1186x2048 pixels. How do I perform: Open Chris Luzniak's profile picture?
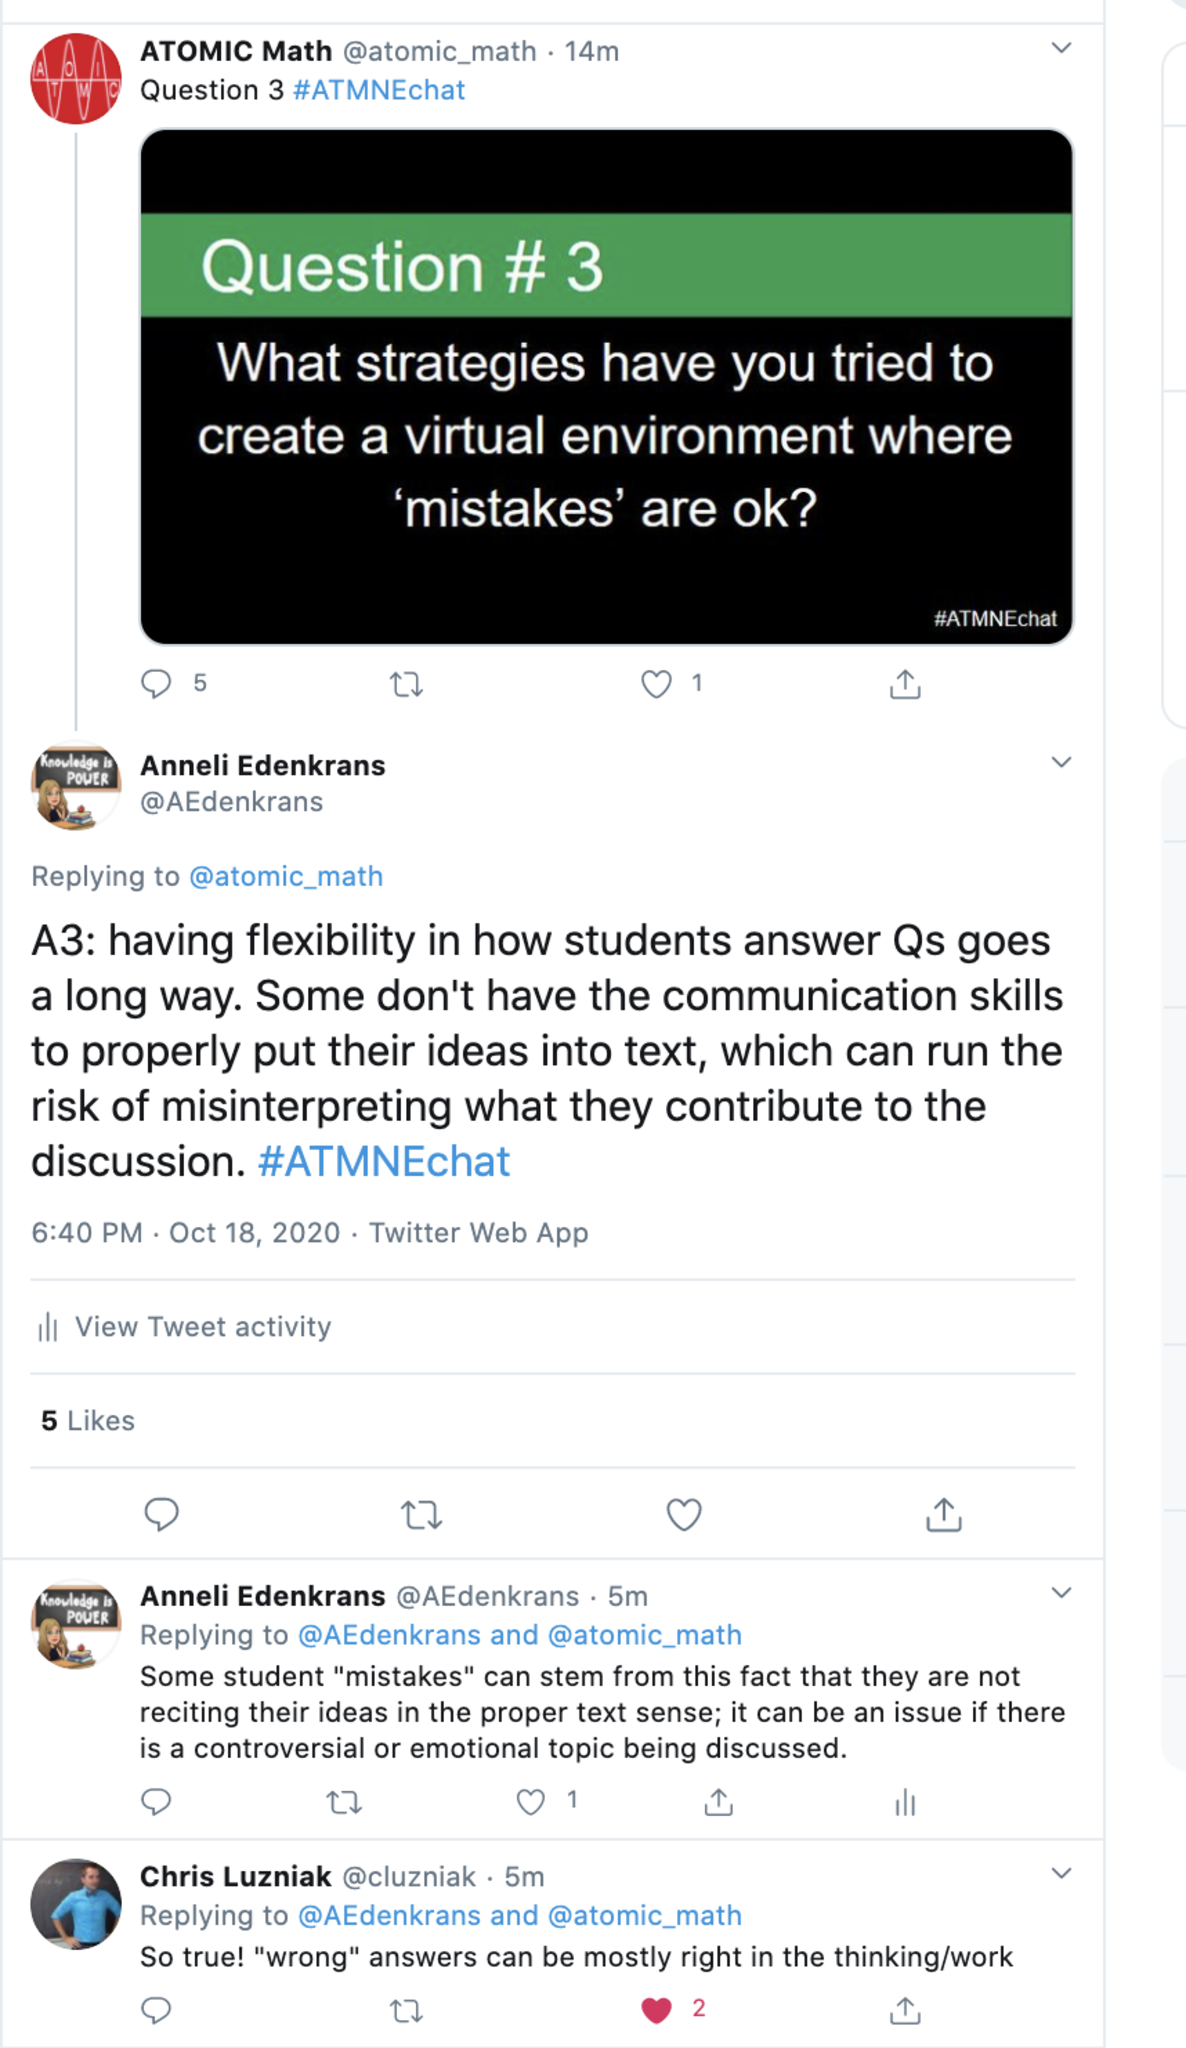pos(76,1904)
